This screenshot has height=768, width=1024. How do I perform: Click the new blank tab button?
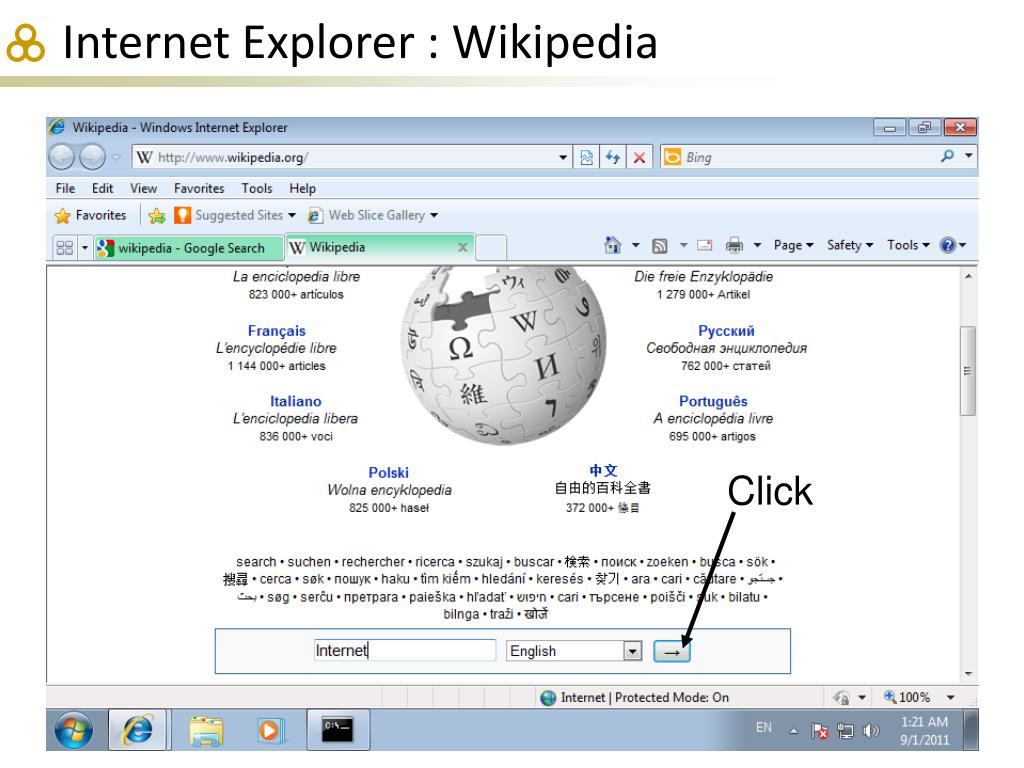pos(491,248)
